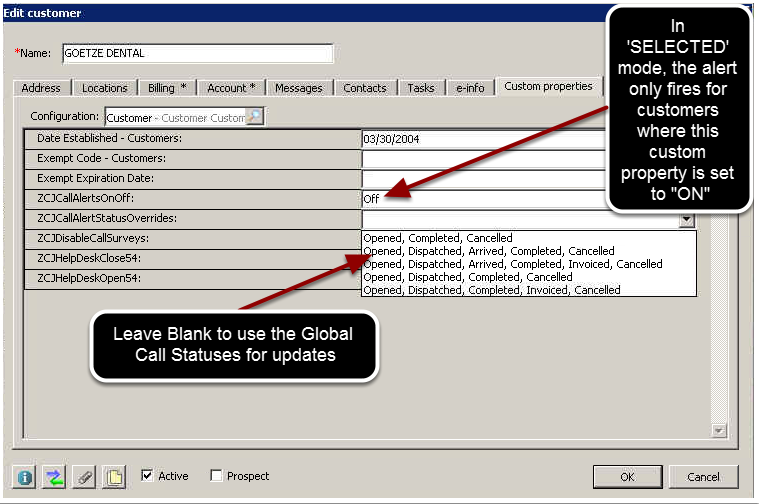Collapse the ZCJCallAlertStatusOverrides dropdown arrow

[x=686, y=220]
